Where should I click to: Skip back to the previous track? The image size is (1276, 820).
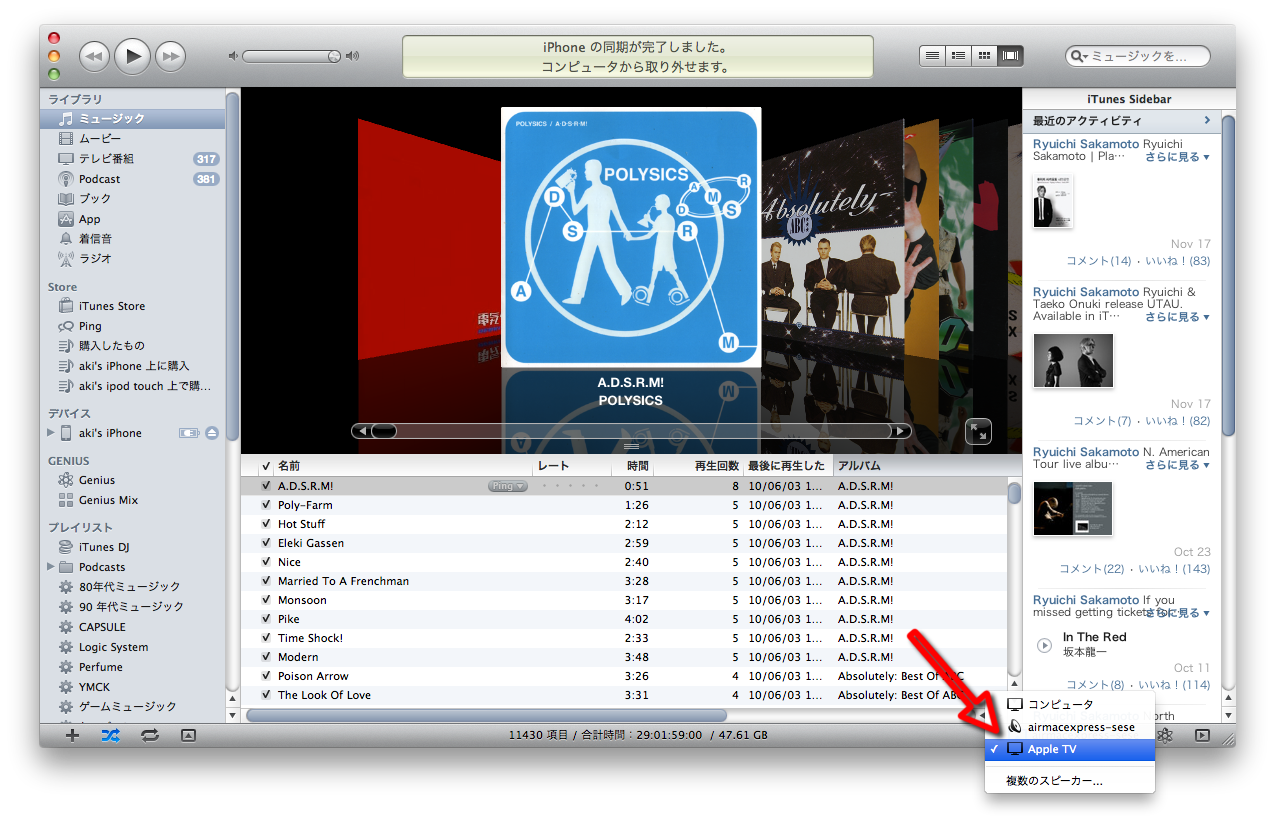coord(94,56)
